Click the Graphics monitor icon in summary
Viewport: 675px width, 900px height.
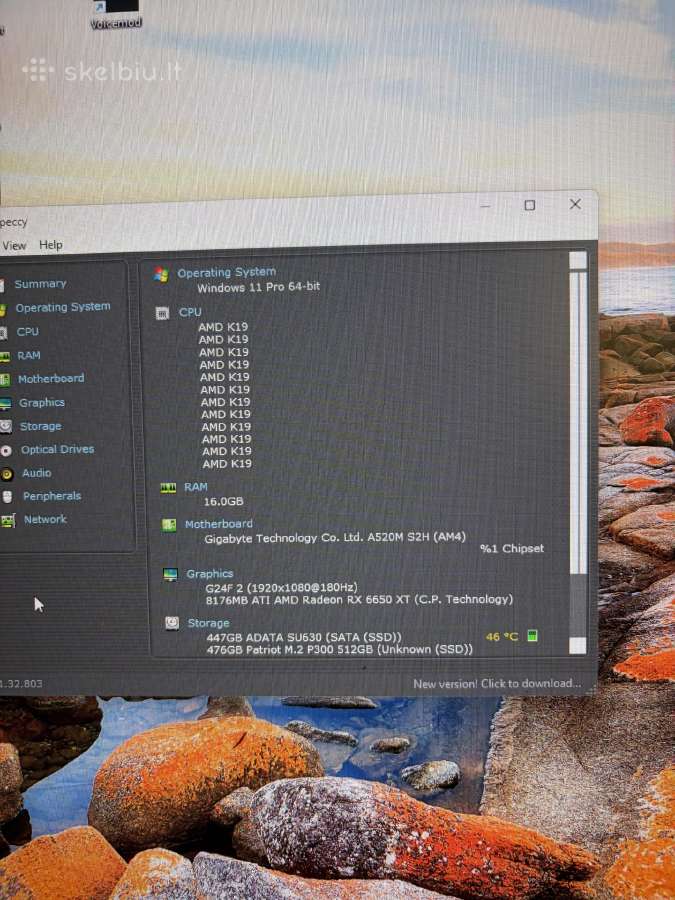(x=170, y=575)
